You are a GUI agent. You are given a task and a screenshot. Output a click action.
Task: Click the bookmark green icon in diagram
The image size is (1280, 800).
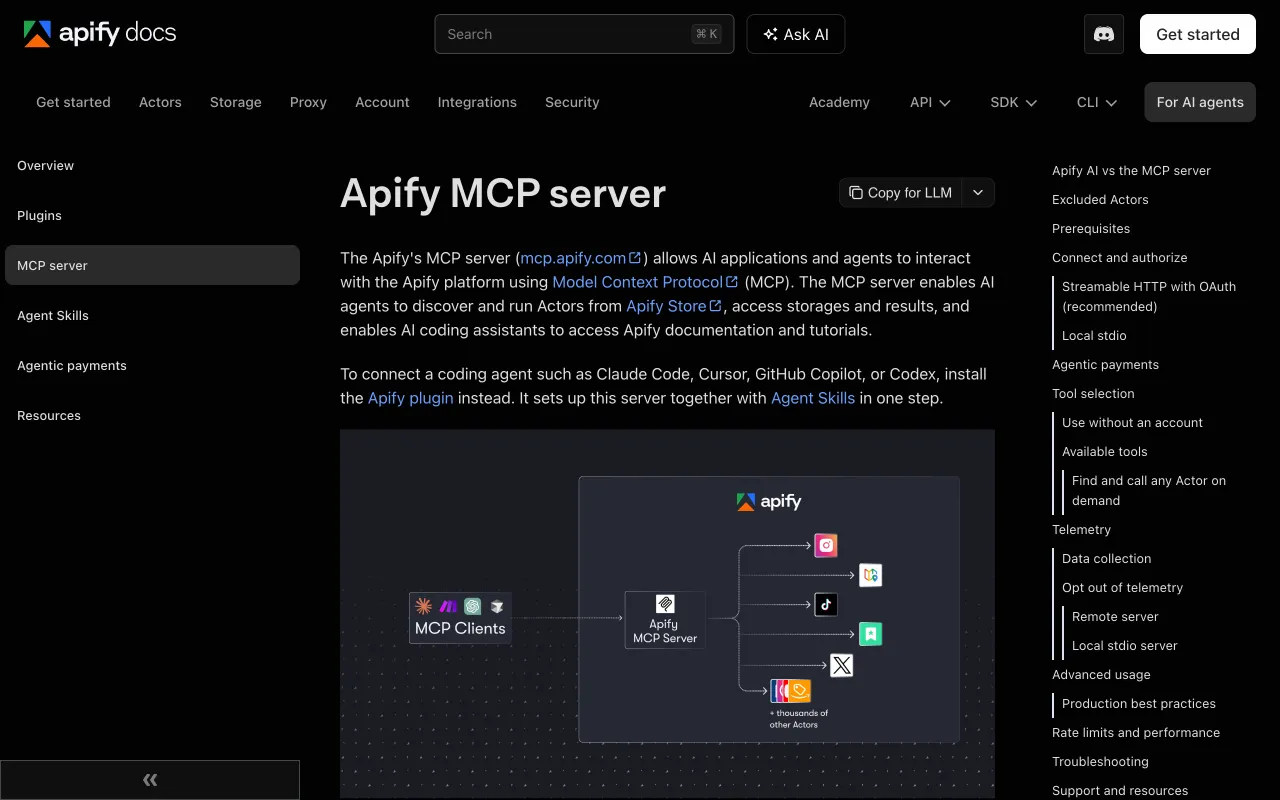pos(871,633)
